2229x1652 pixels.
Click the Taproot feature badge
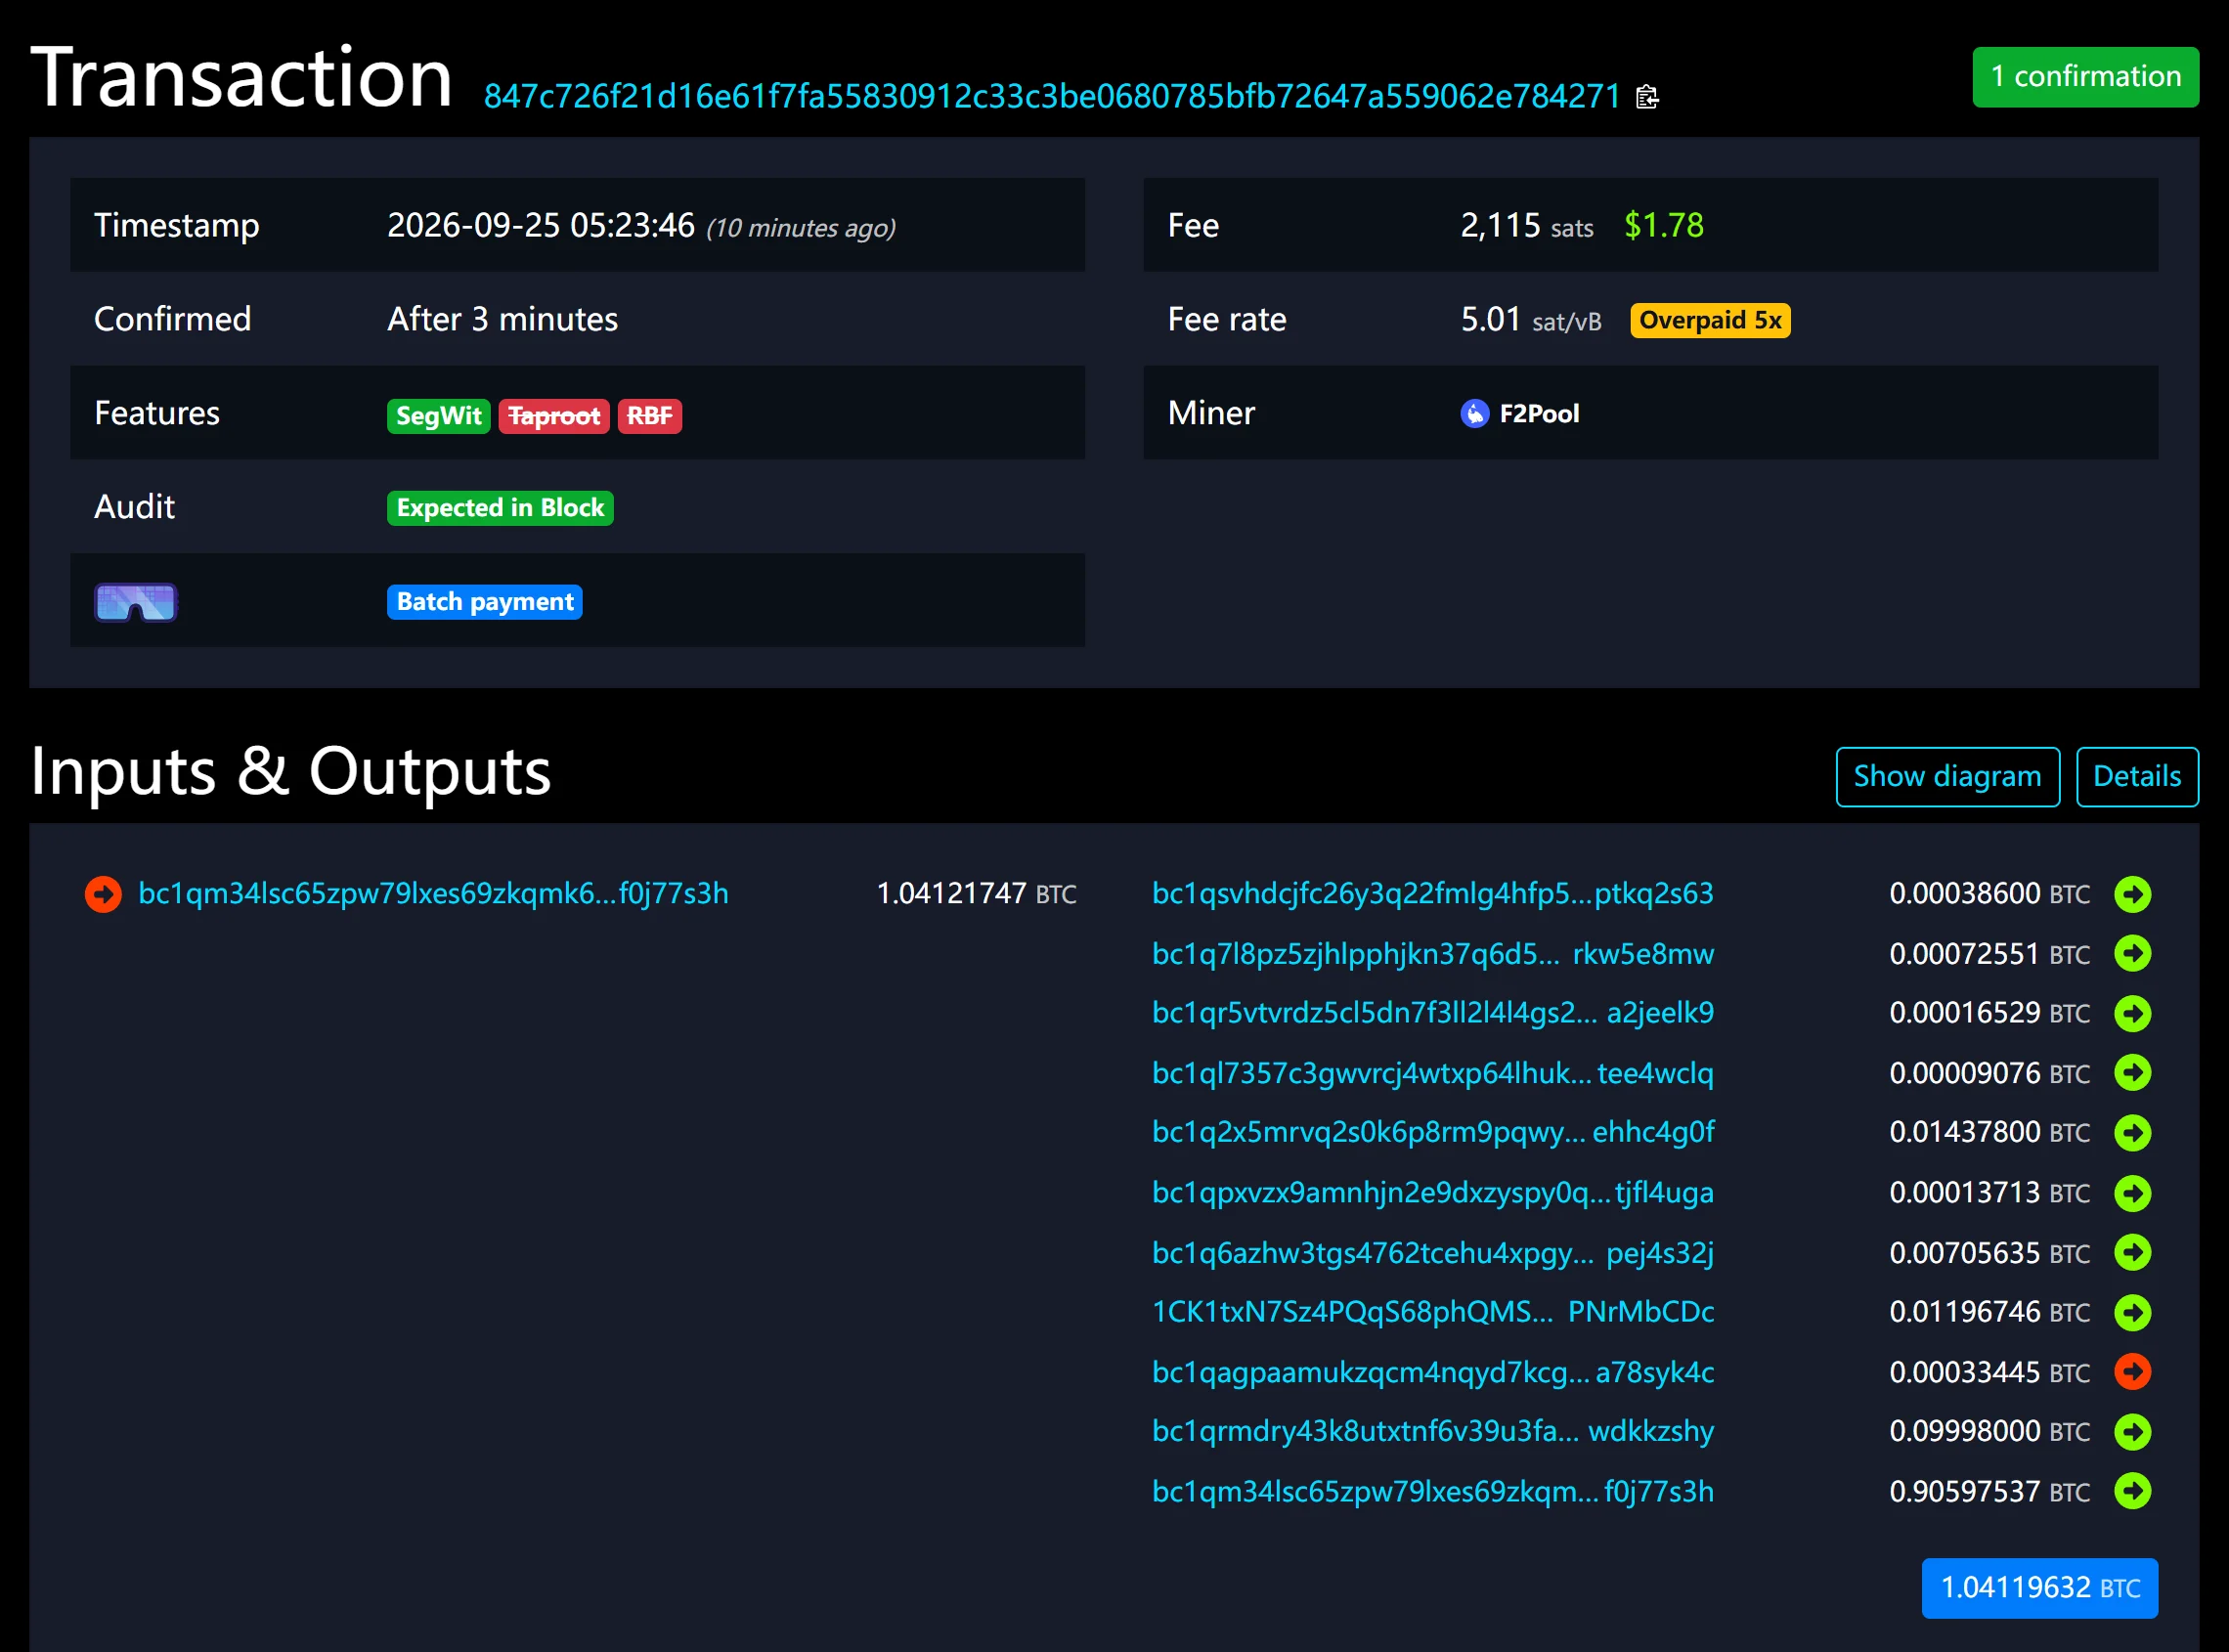point(554,416)
